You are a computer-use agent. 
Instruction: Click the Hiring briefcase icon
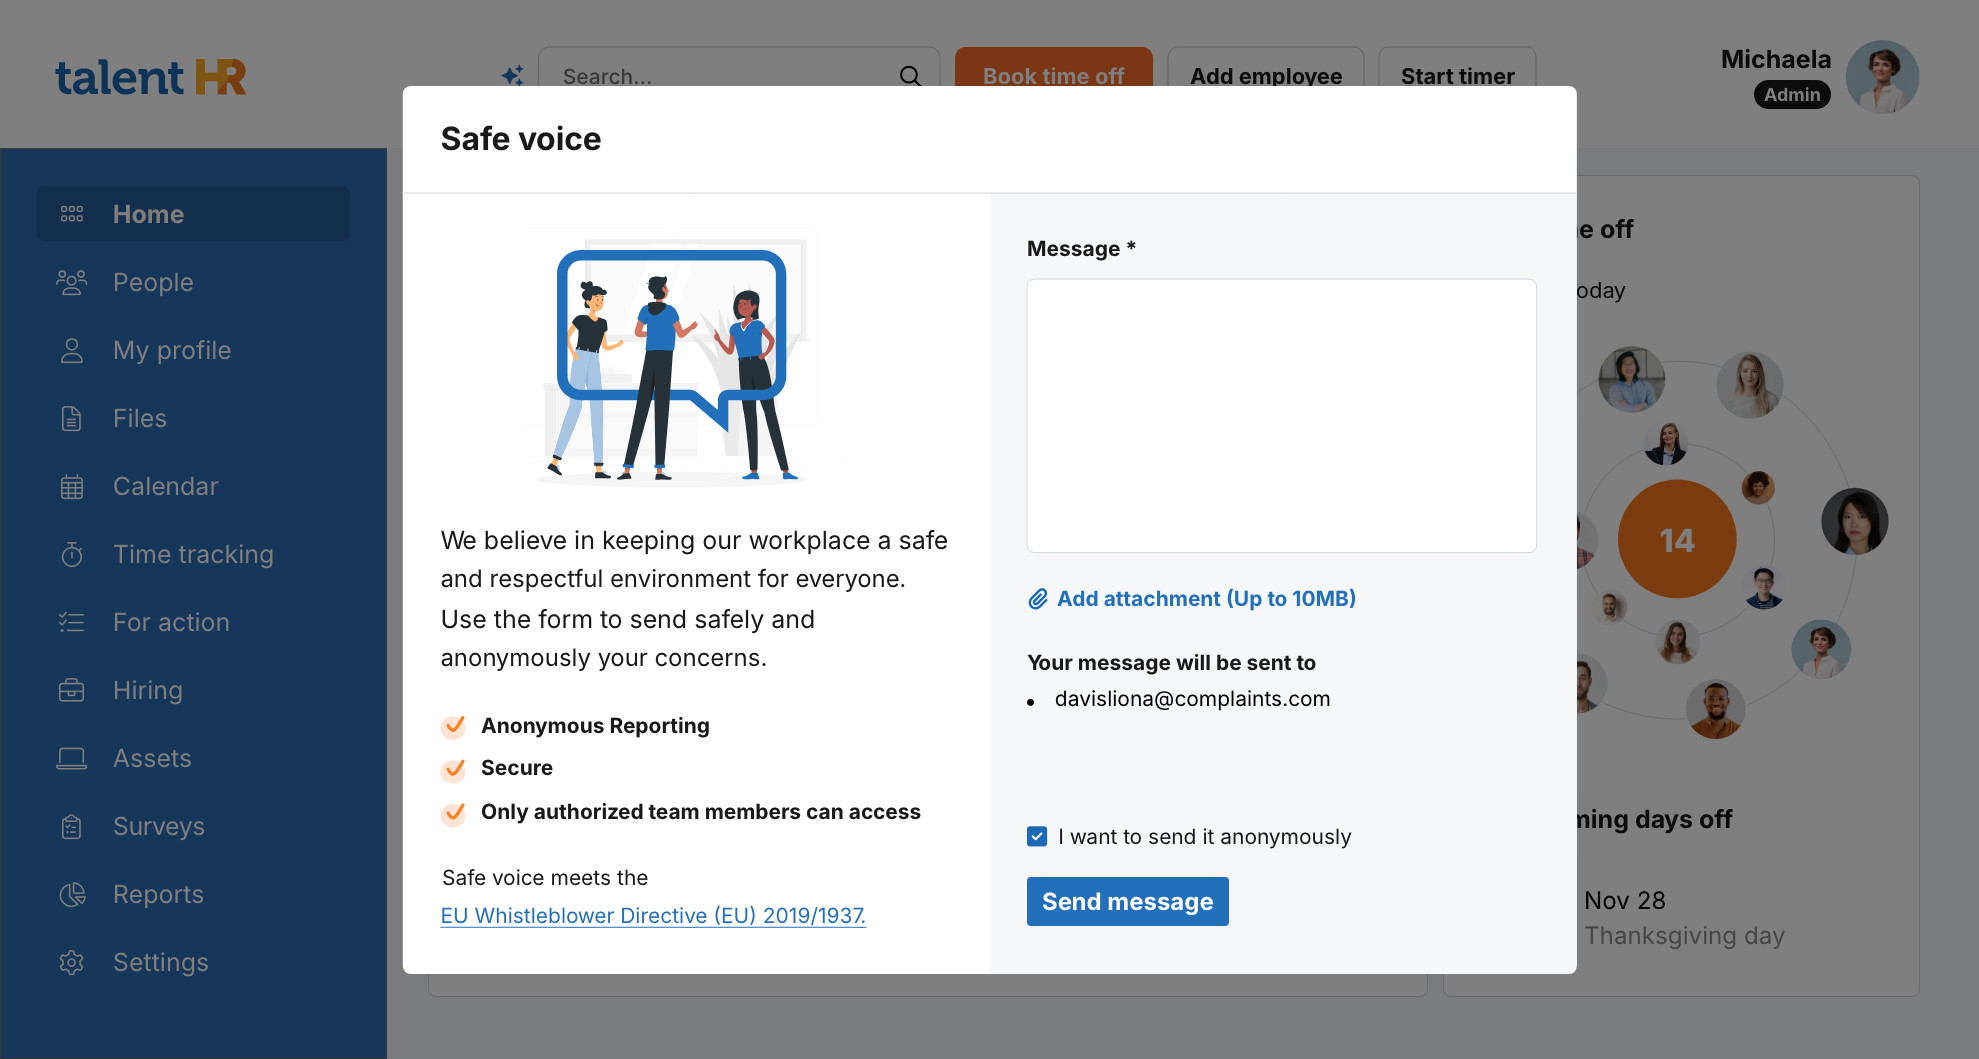point(72,690)
